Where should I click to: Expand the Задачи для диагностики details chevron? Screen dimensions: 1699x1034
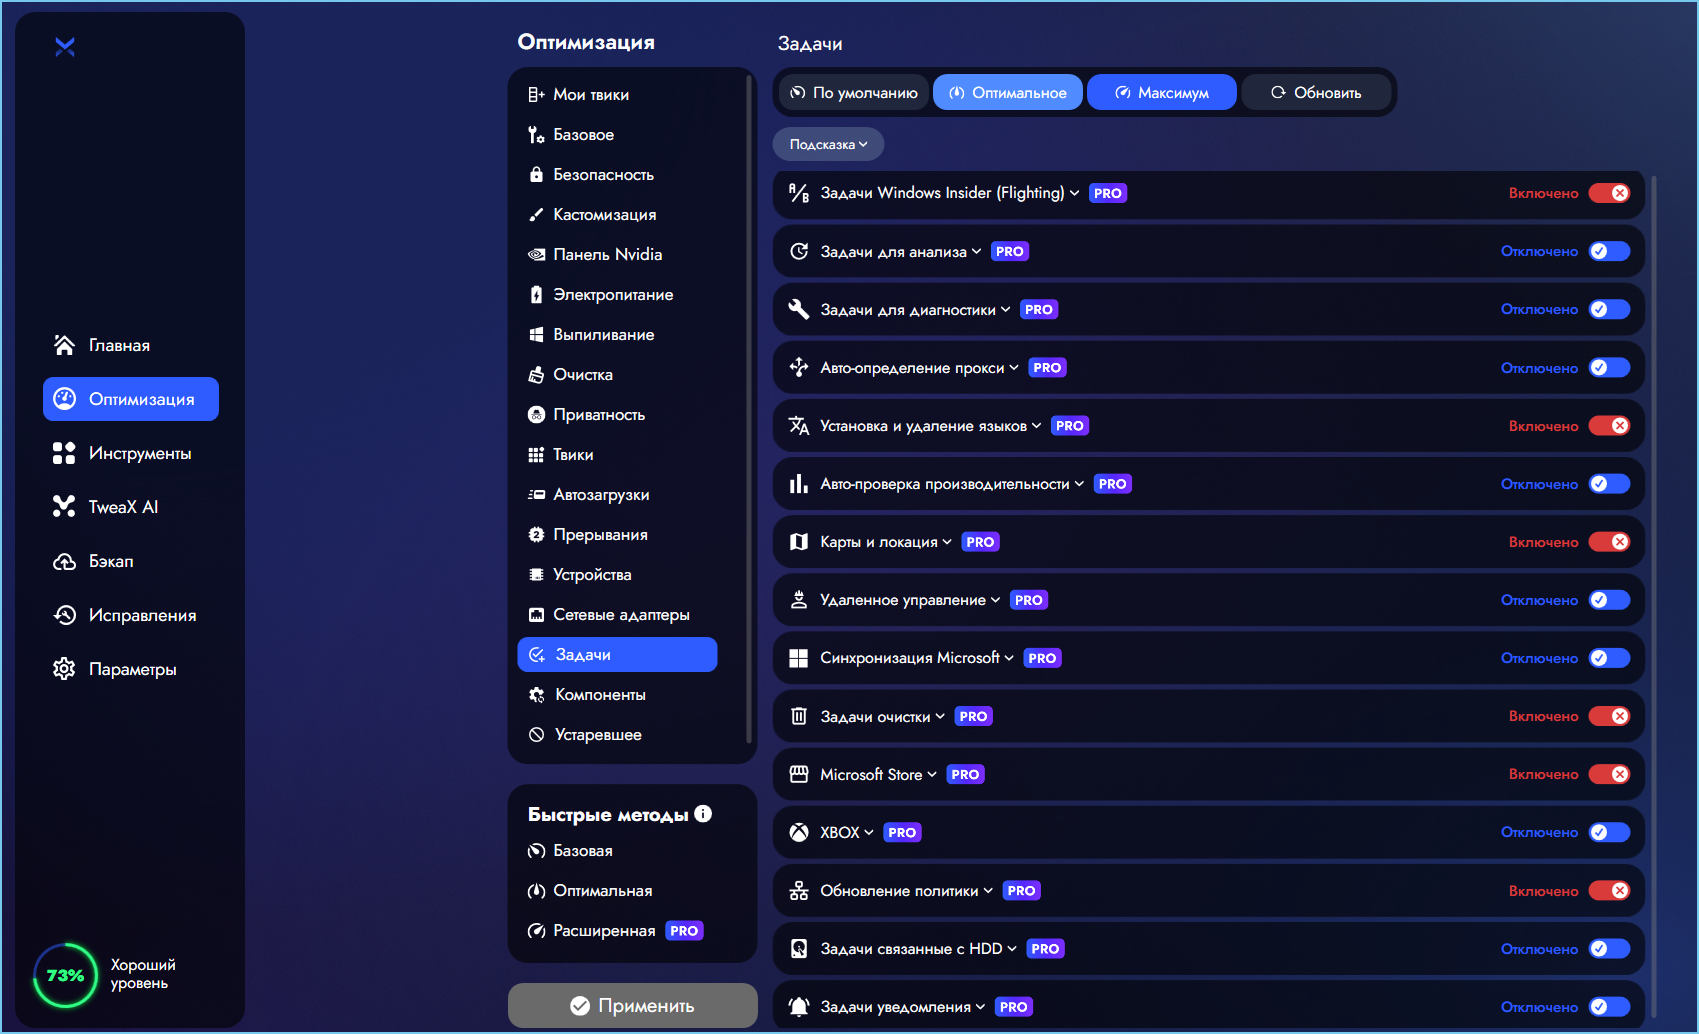(1005, 310)
